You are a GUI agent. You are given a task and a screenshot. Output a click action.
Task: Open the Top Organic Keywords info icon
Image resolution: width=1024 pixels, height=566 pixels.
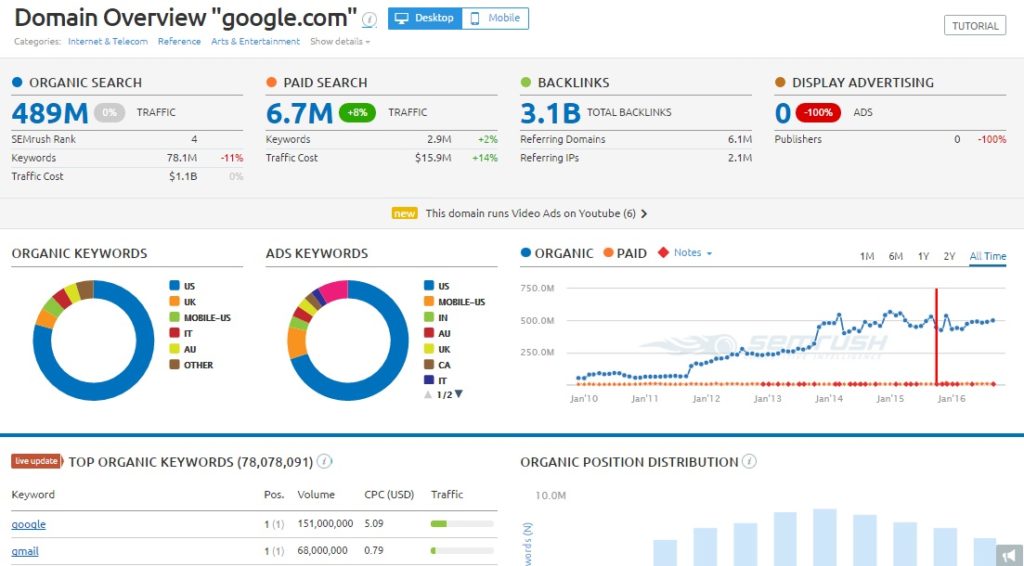[325, 462]
